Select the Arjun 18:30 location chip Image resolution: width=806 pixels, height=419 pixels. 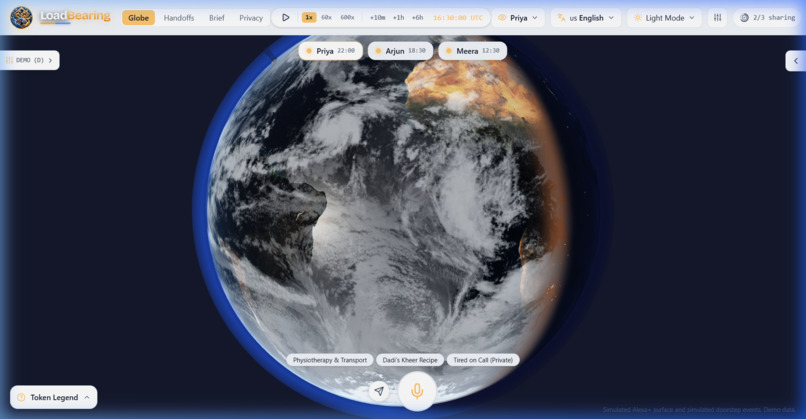point(400,51)
